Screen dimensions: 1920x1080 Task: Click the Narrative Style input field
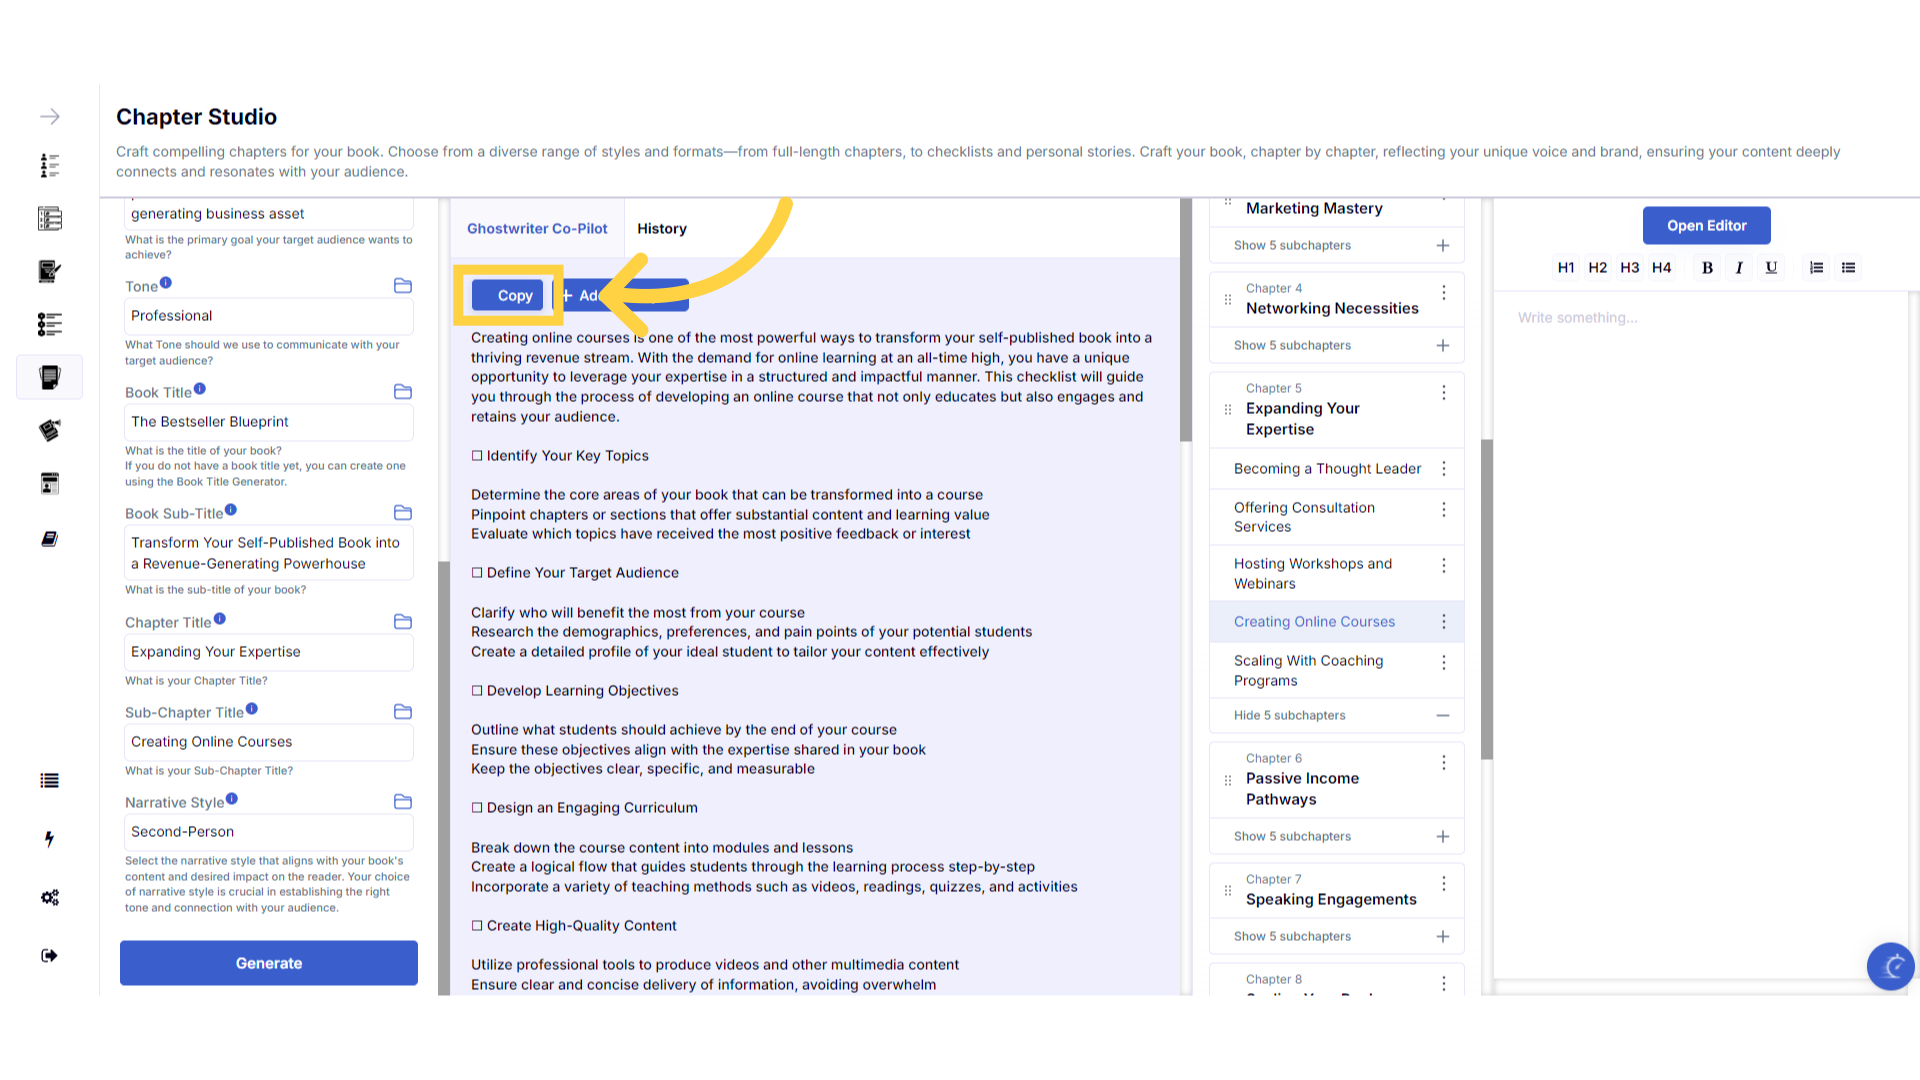[268, 832]
